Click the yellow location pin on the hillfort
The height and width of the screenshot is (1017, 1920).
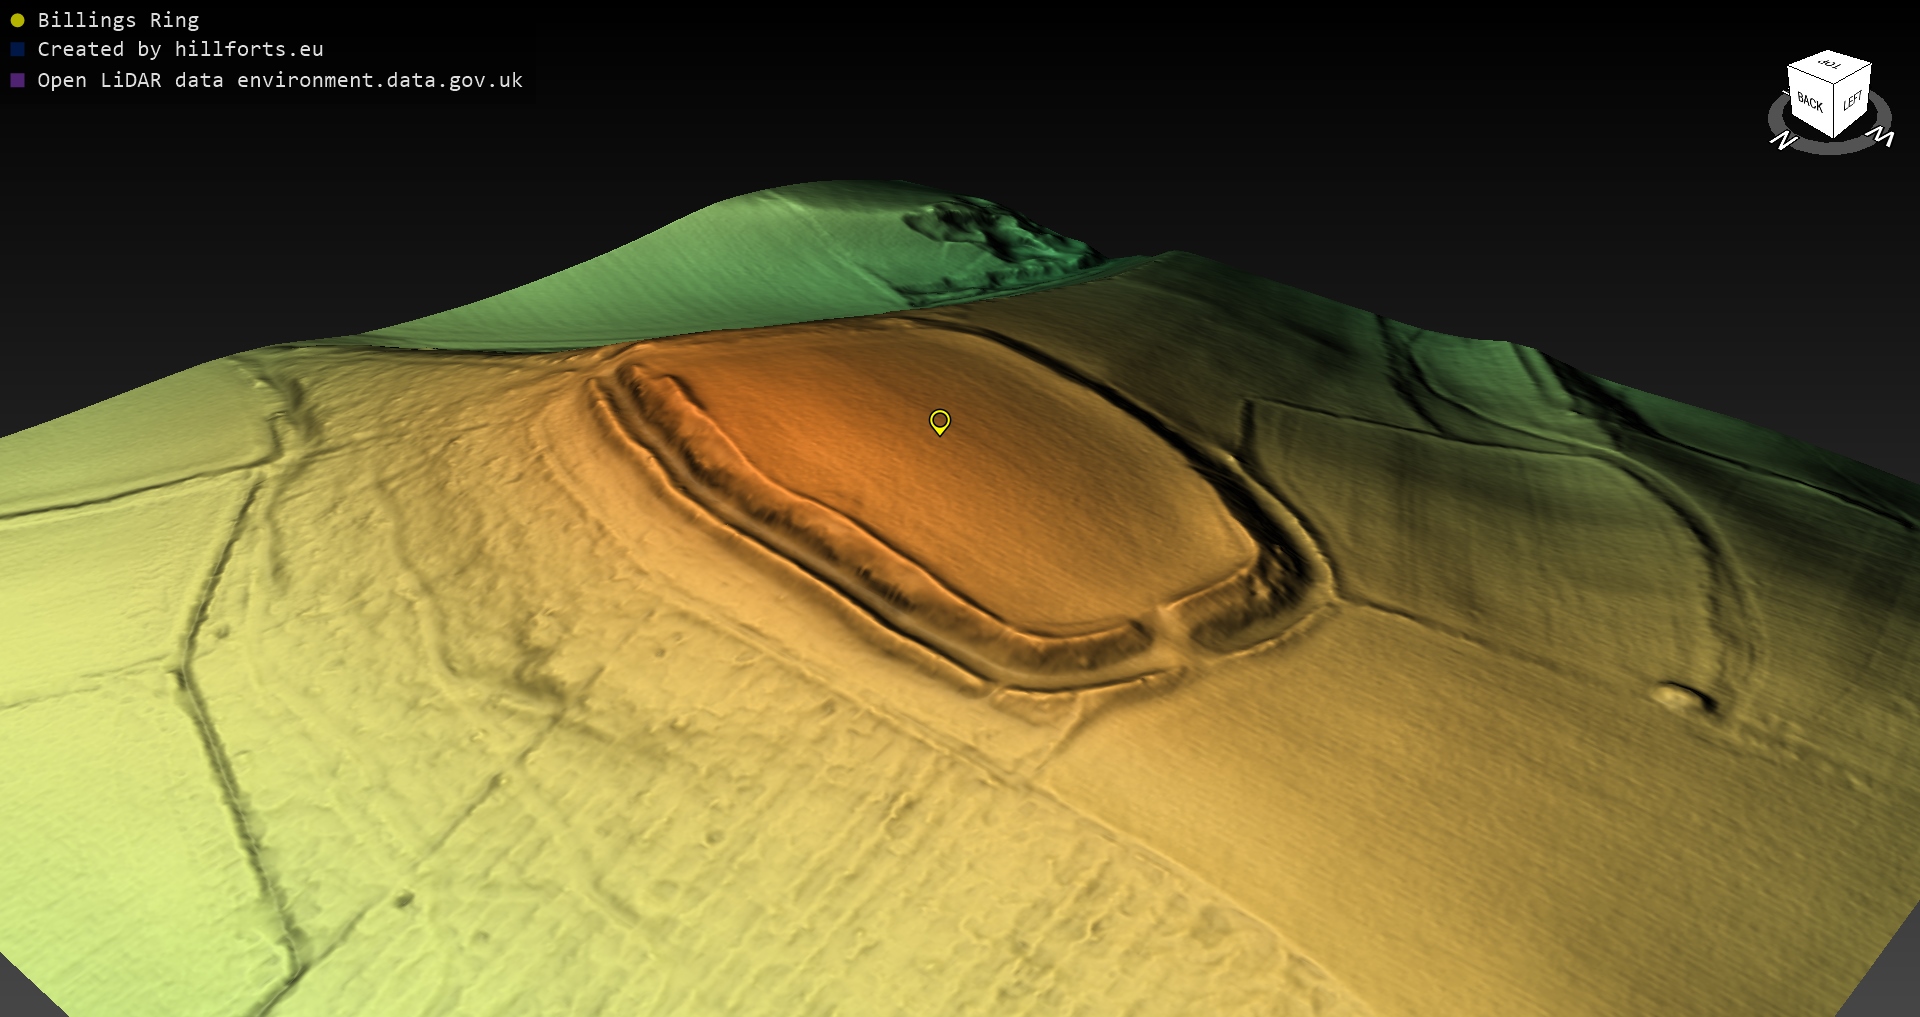pyautogui.click(x=939, y=421)
